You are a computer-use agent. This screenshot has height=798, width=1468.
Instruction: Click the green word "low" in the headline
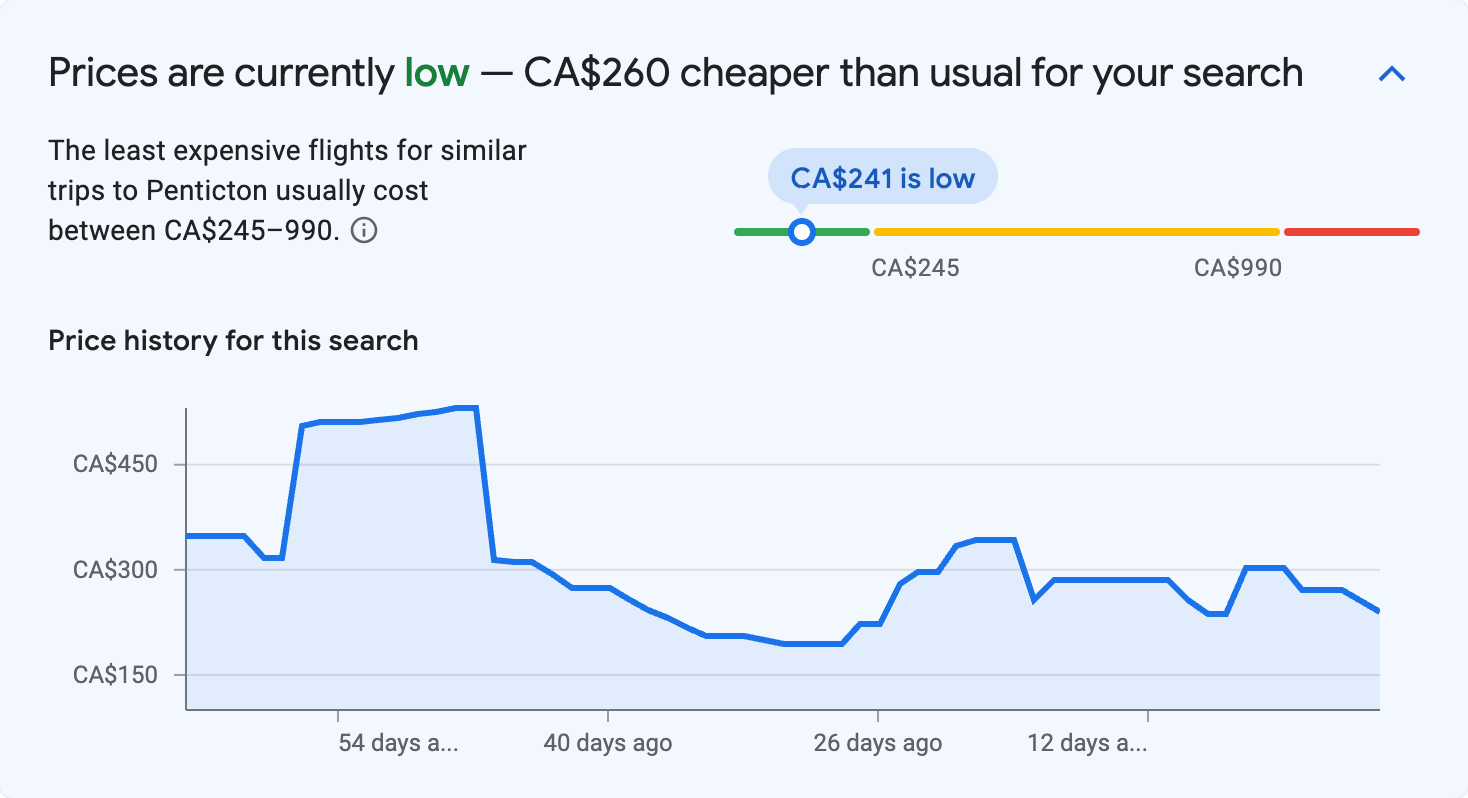click(x=436, y=73)
